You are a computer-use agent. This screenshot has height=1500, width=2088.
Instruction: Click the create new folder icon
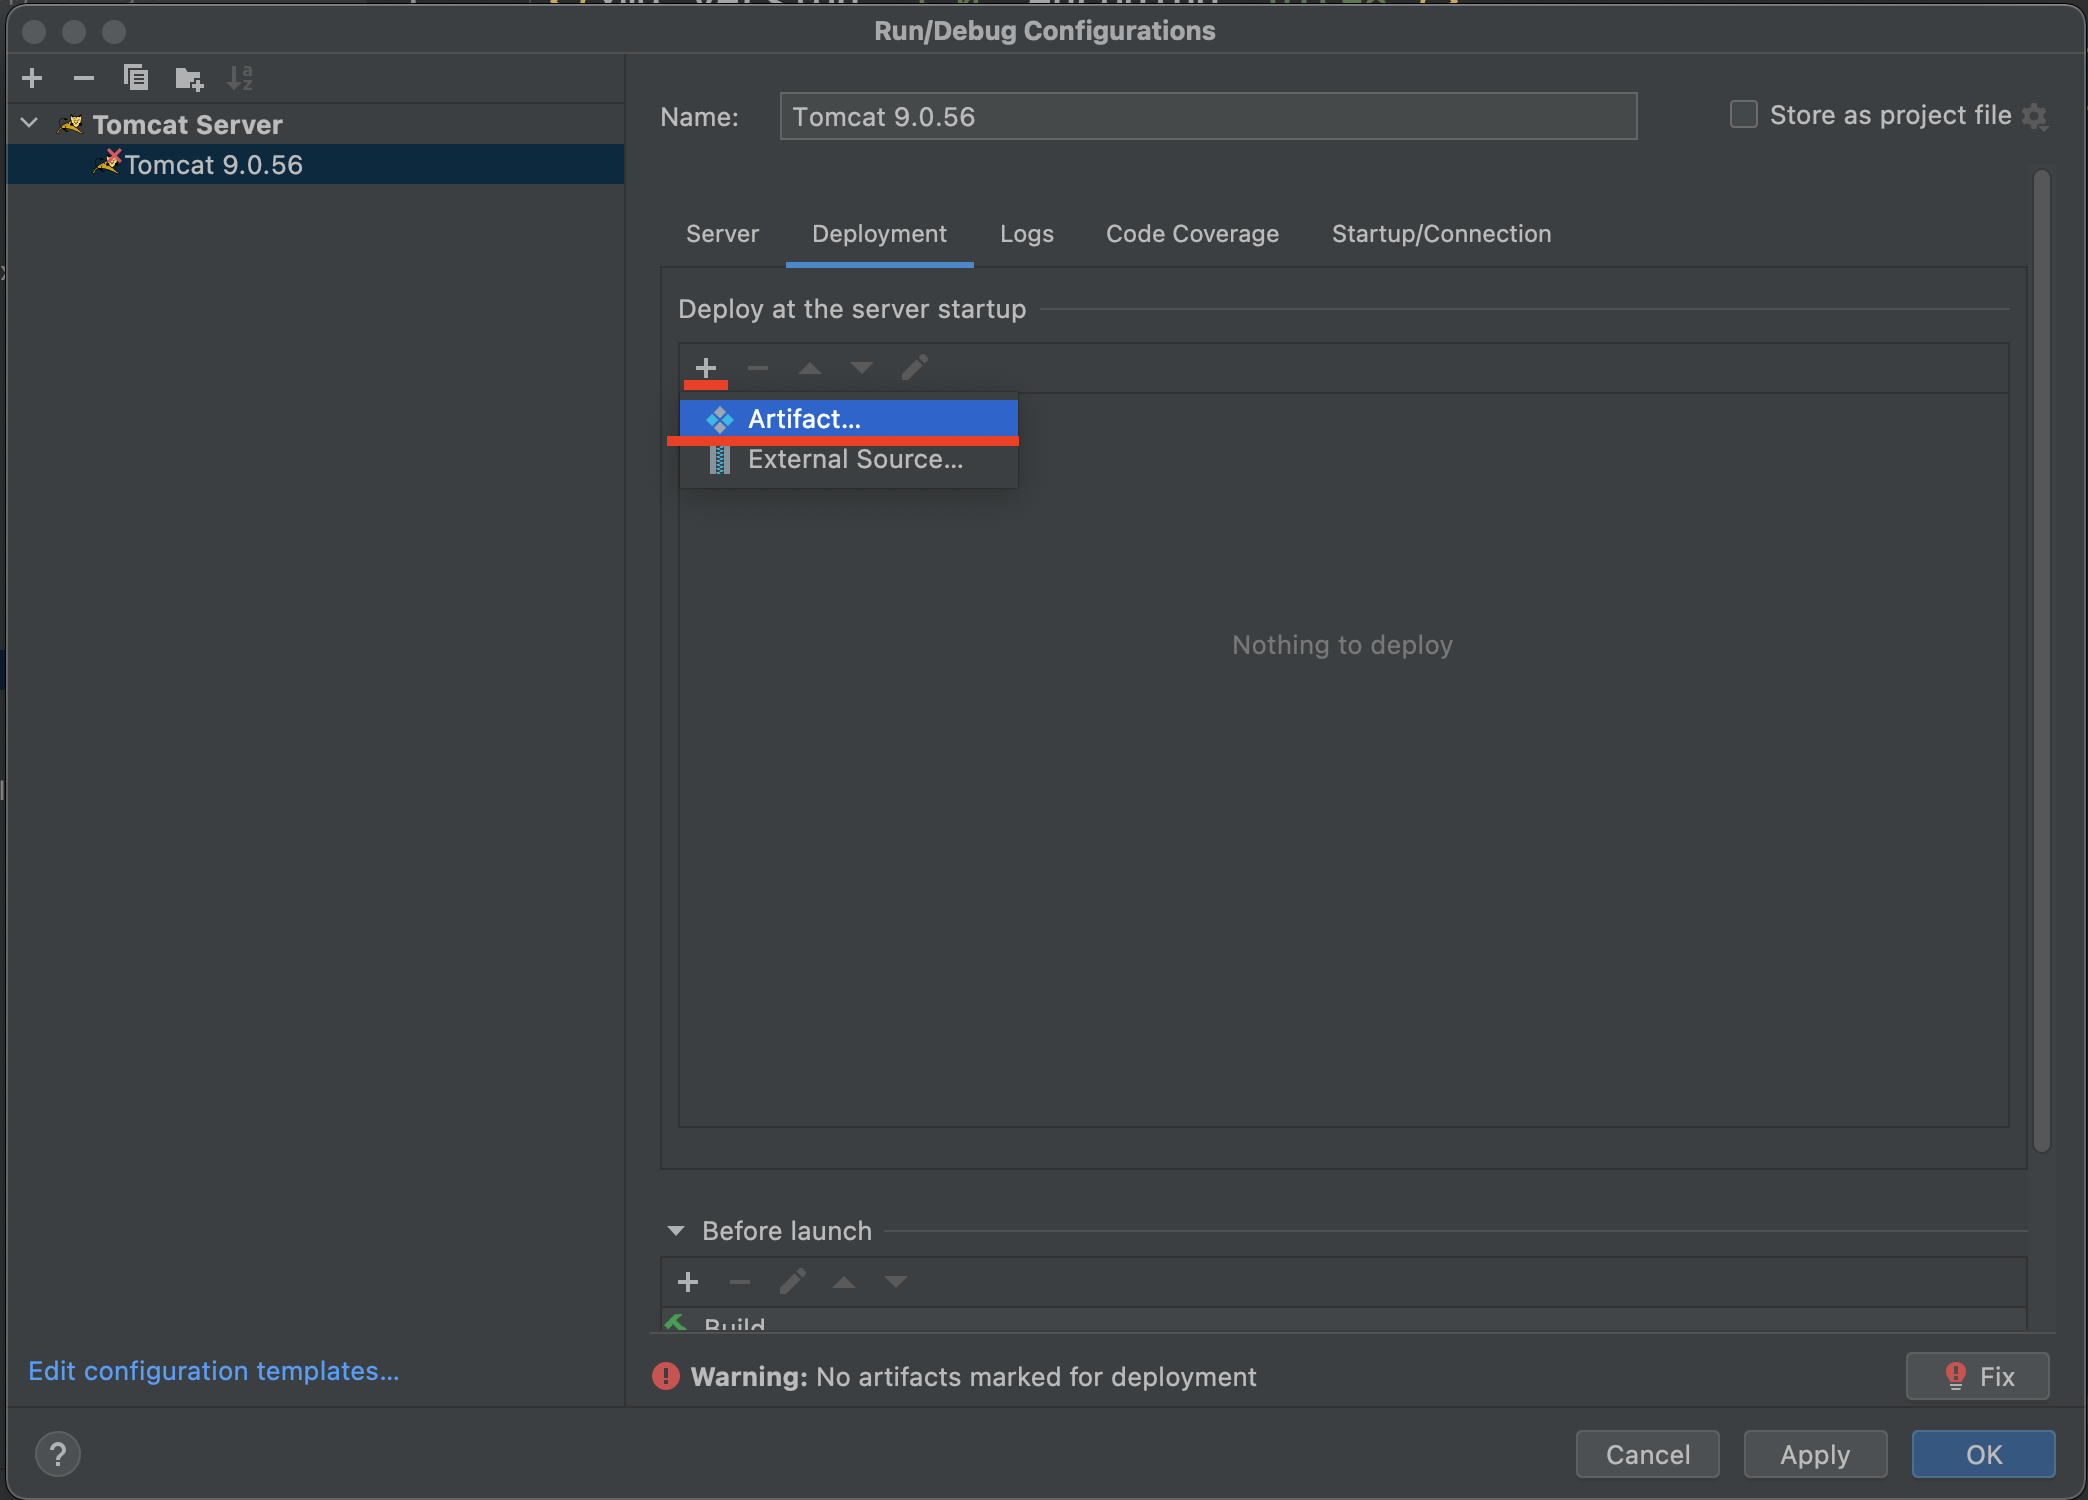188,78
